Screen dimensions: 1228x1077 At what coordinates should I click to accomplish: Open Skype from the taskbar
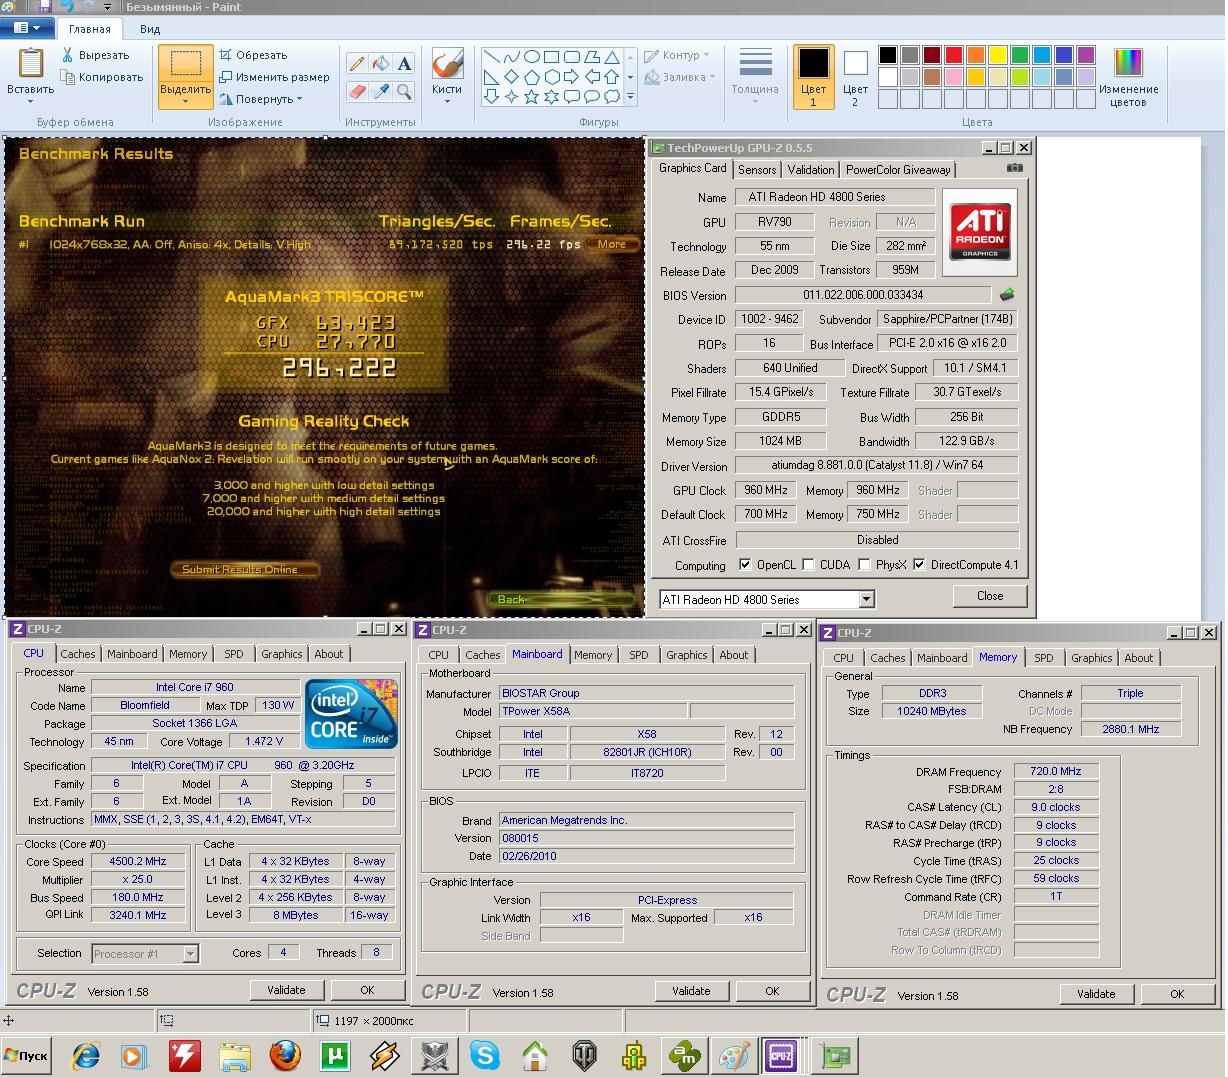[x=485, y=1055]
